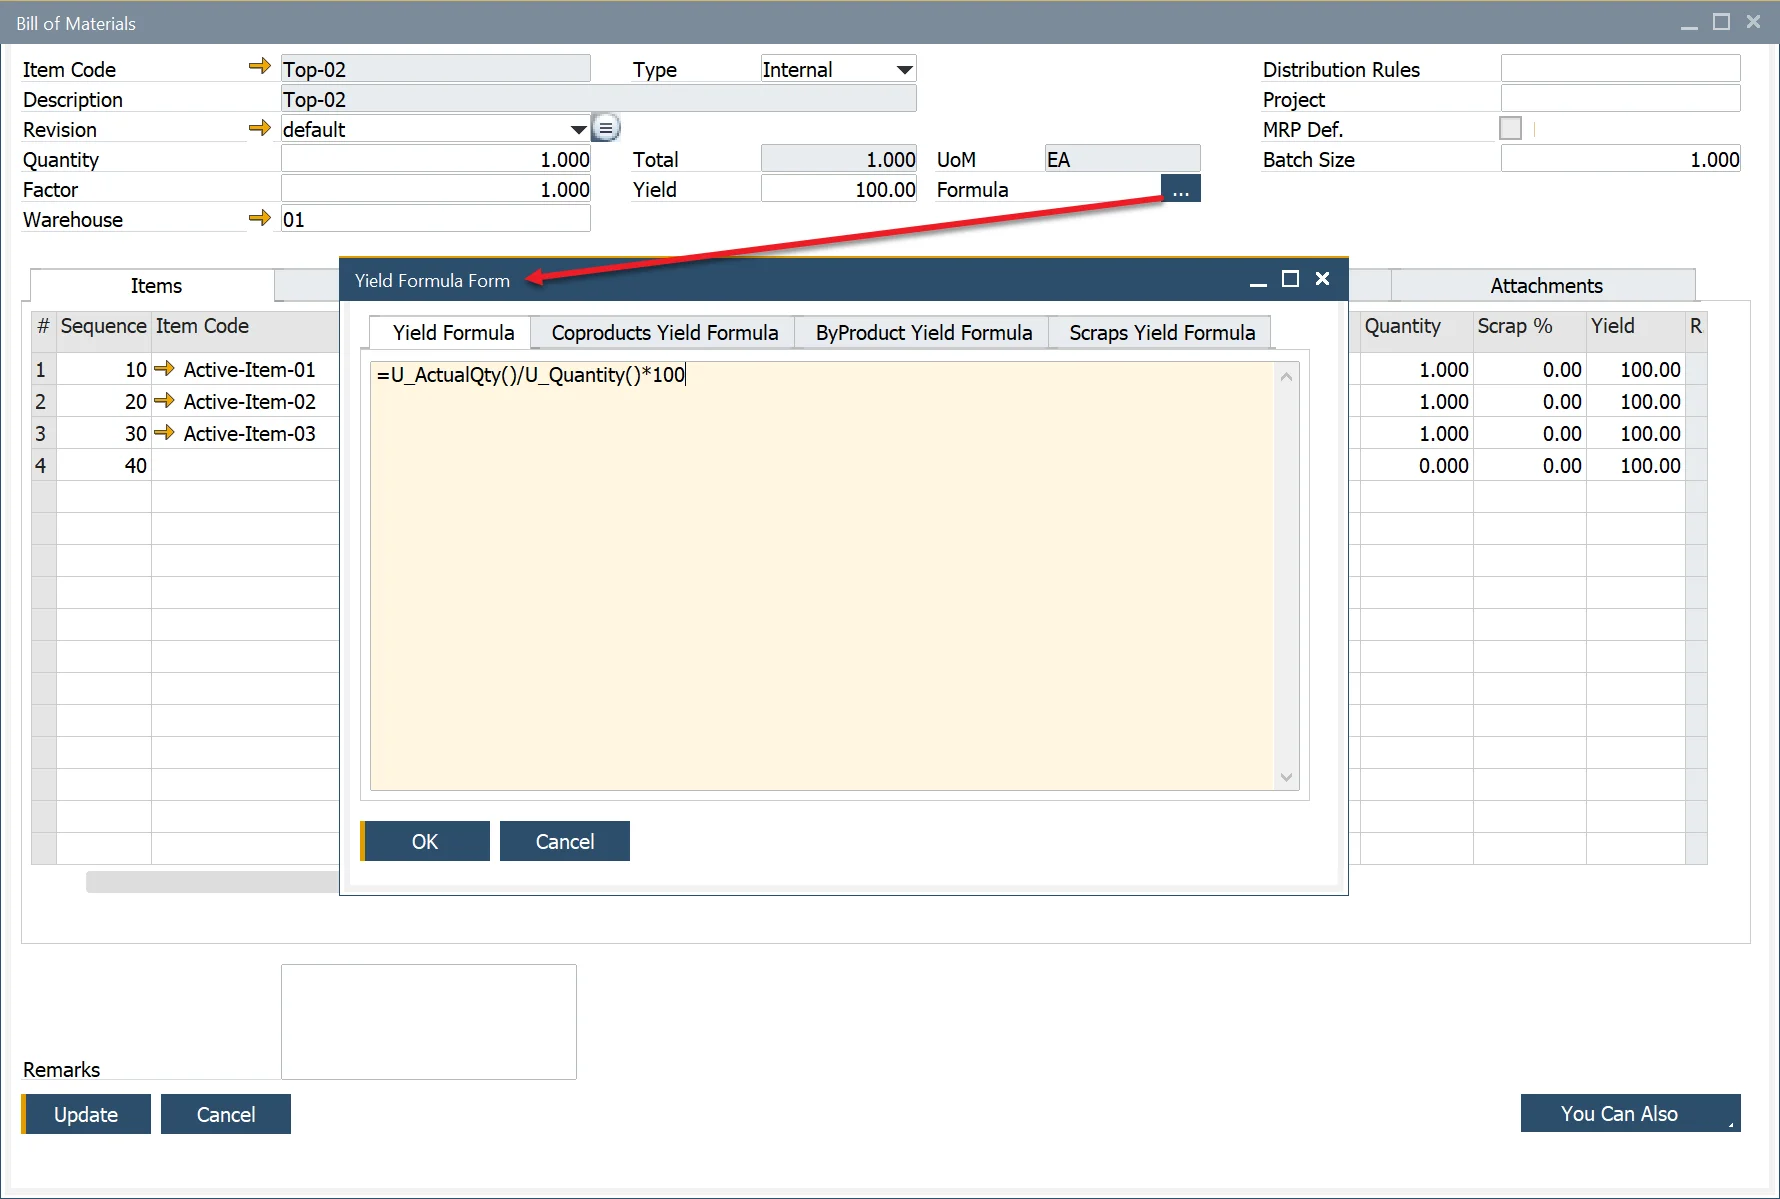Viewport: 1780px width, 1199px height.
Task: Click link arrow beside Active-Item-01
Action: (x=165, y=369)
